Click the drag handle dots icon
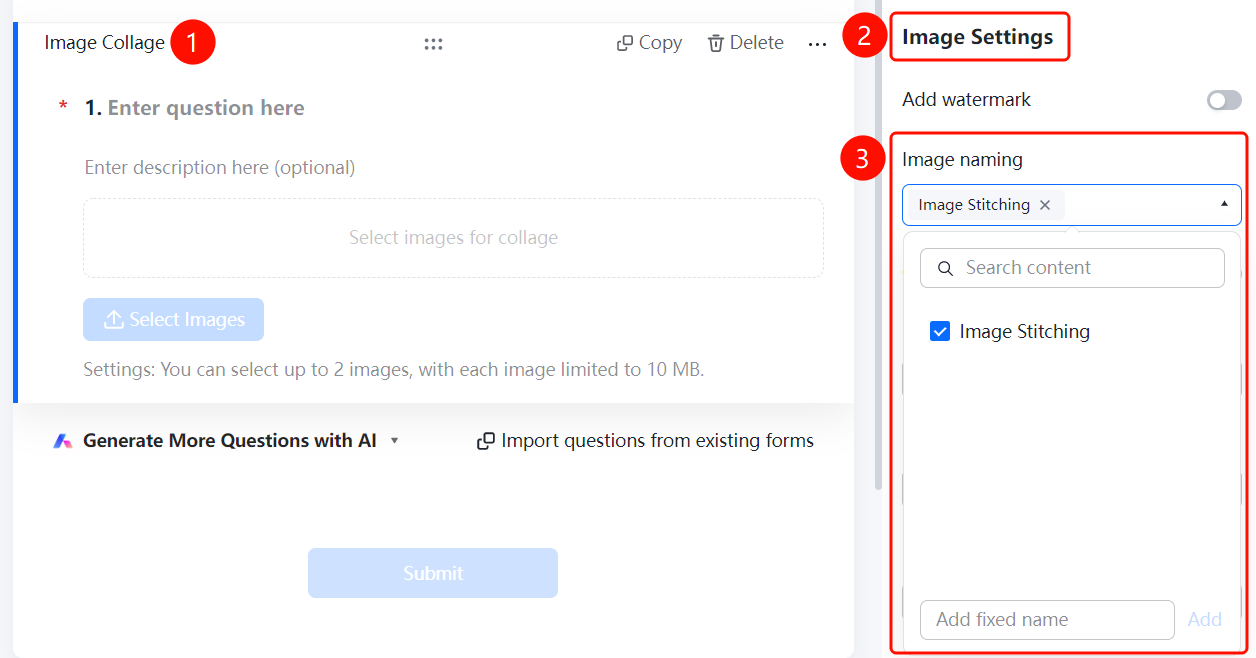 click(x=433, y=44)
